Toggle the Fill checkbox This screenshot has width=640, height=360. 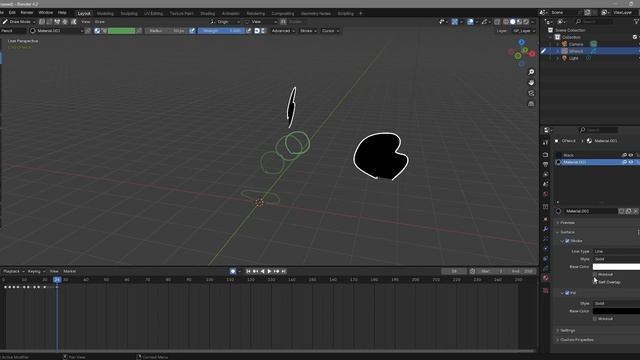[567, 293]
